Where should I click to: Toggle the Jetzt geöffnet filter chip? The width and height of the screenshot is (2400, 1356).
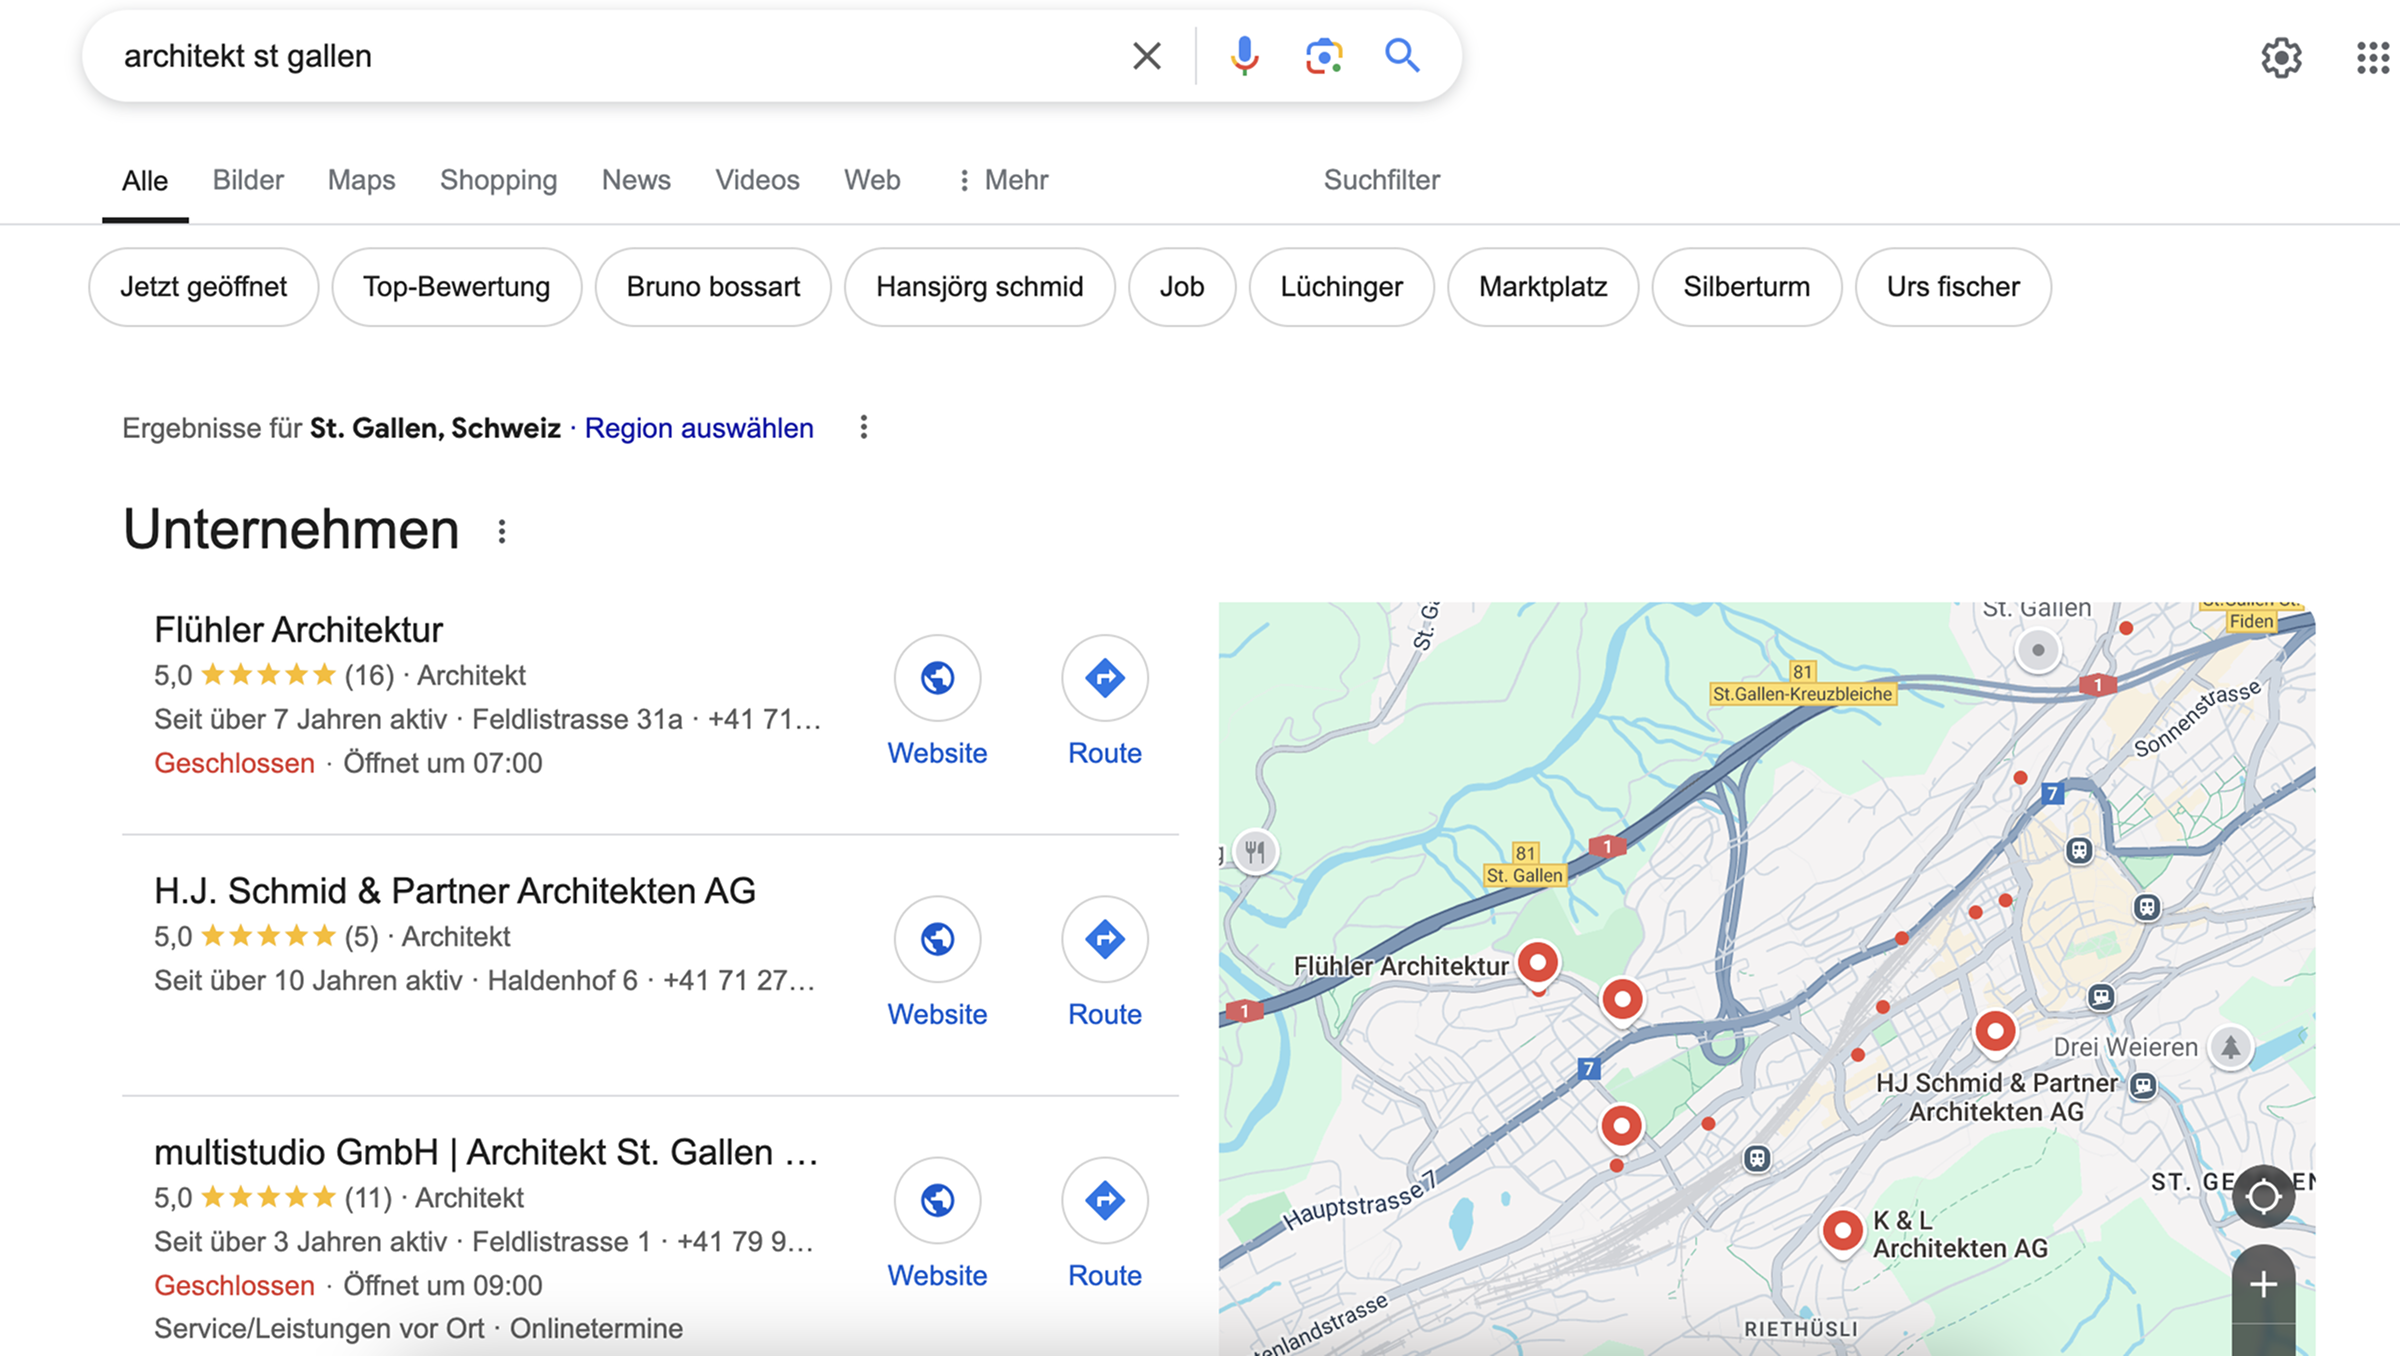203,287
